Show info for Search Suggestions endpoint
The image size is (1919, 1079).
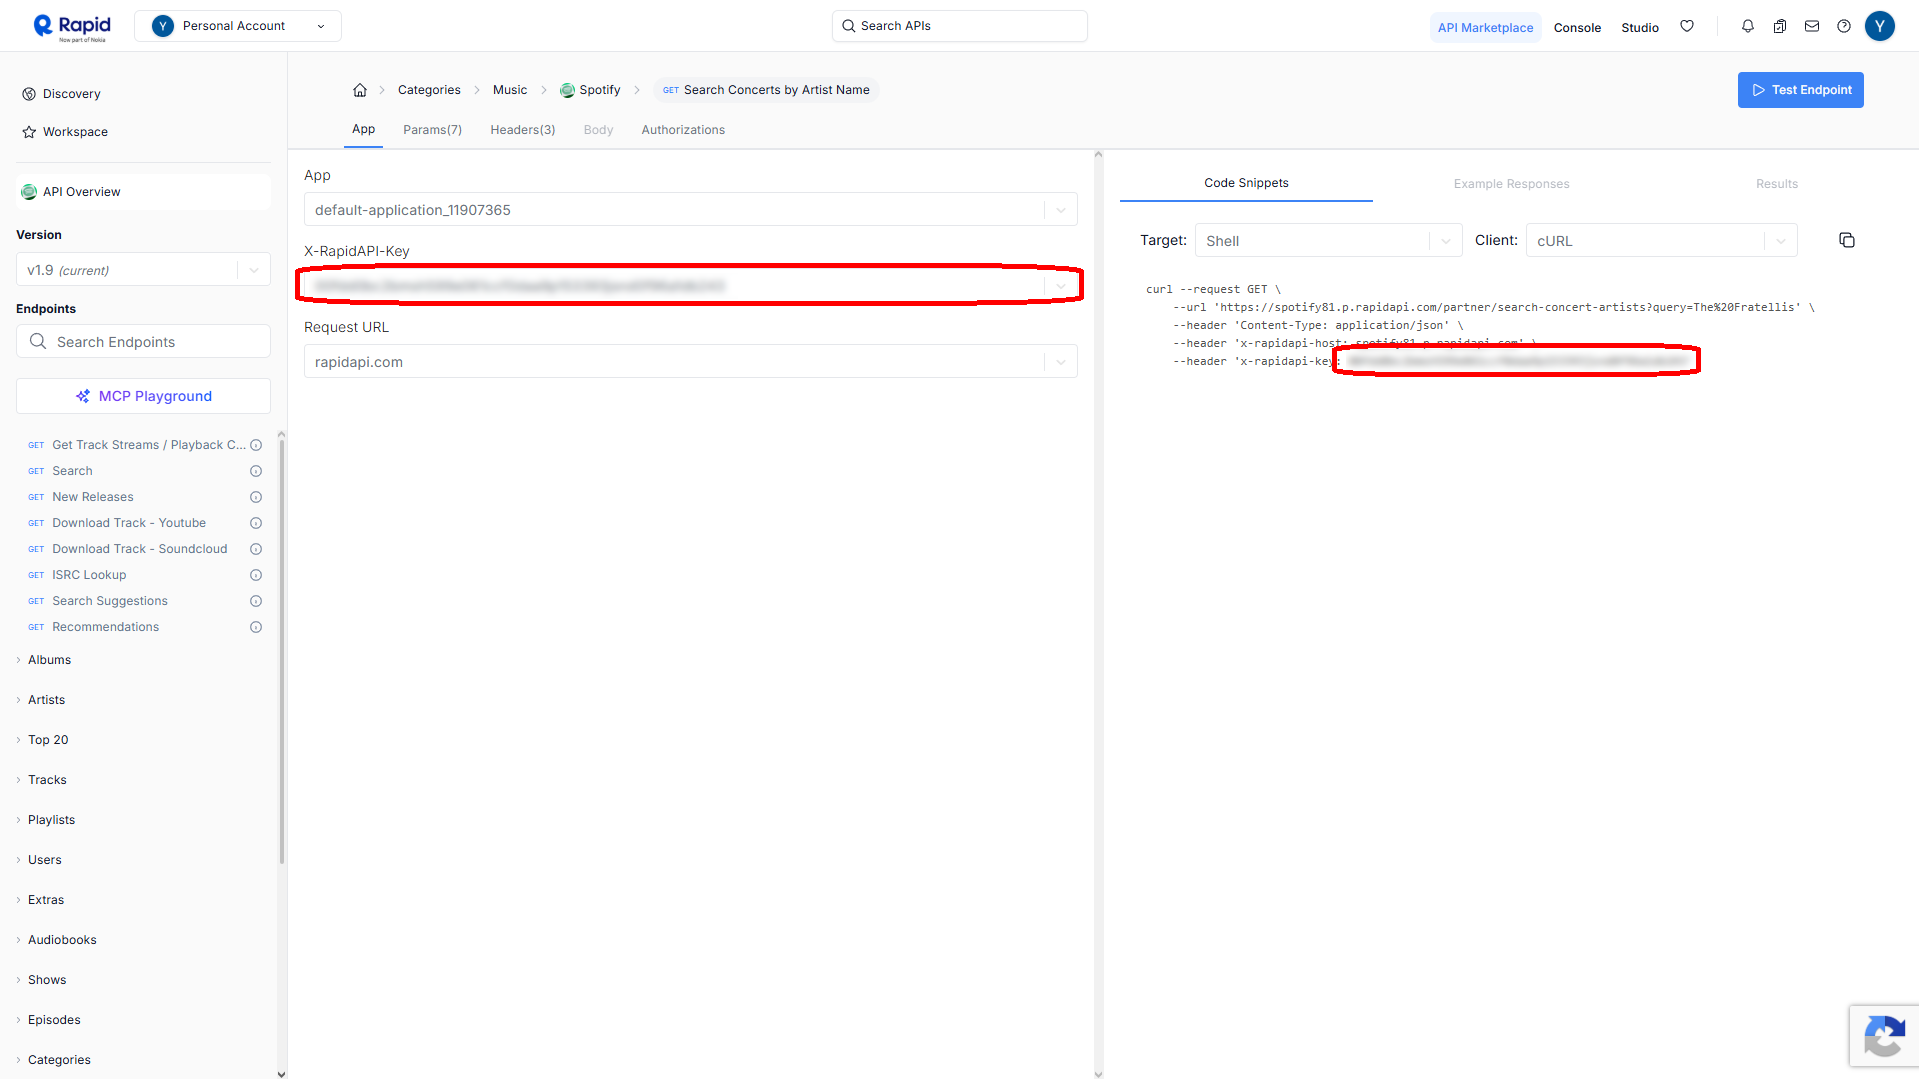[256, 601]
